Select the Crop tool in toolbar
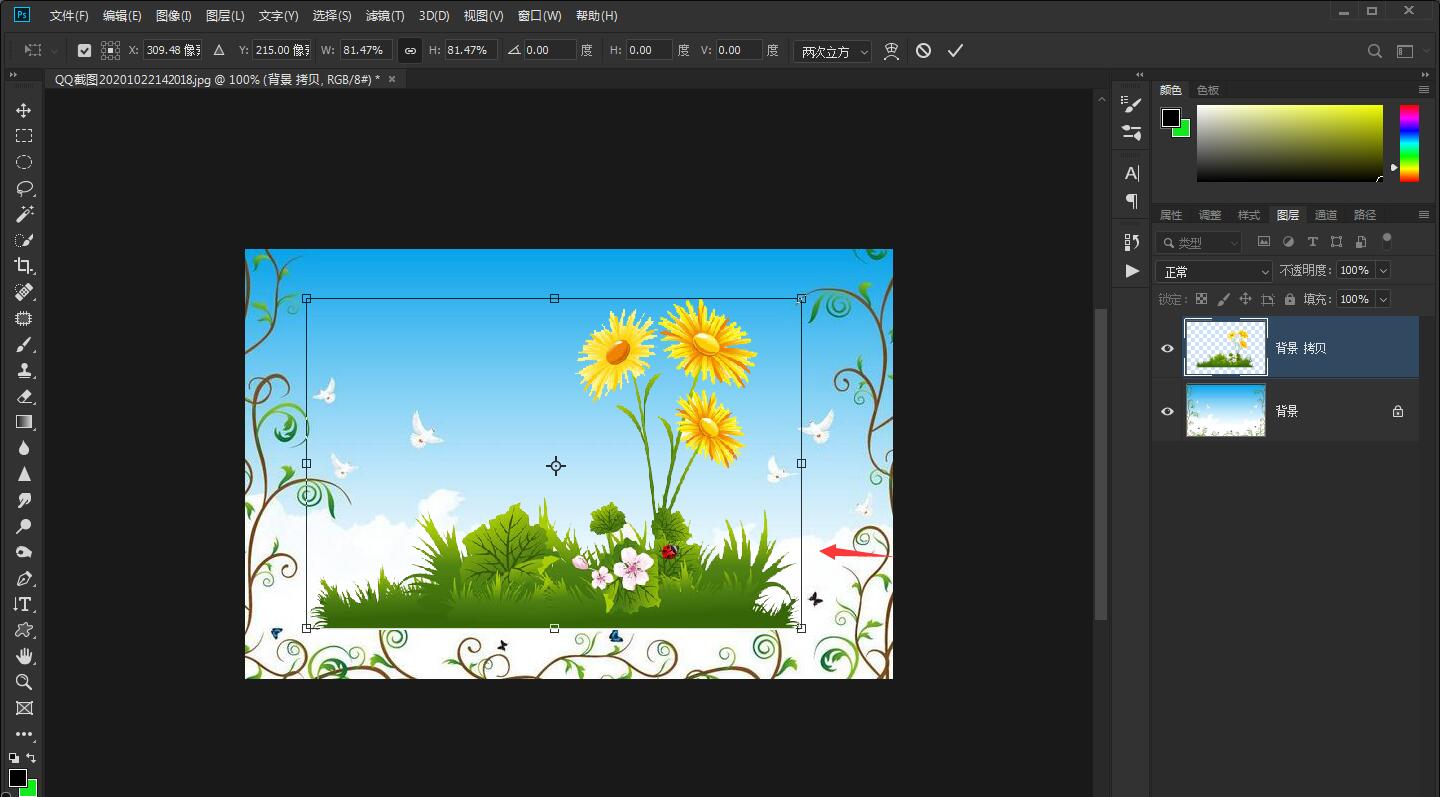Screen dimensions: 1440x797 point(24,266)
